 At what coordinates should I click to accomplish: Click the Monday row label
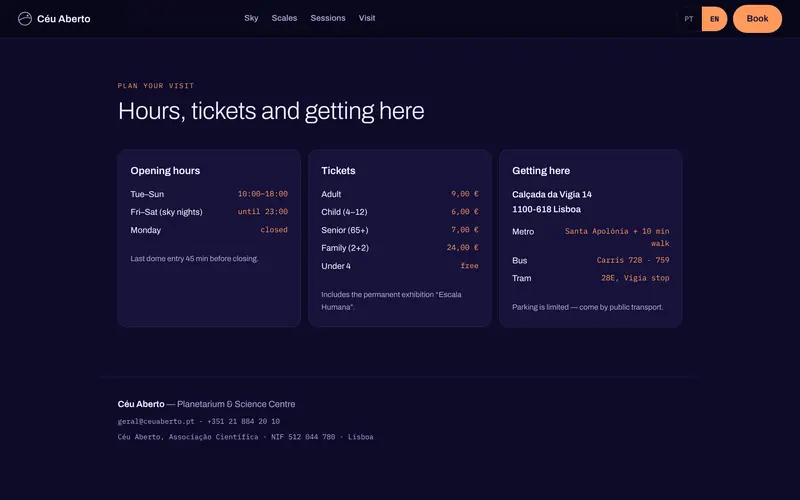[145, 230]
